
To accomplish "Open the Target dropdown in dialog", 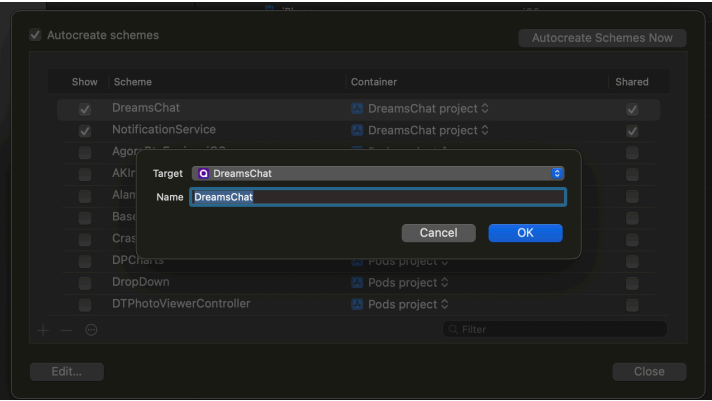I will tap(558, 173).
